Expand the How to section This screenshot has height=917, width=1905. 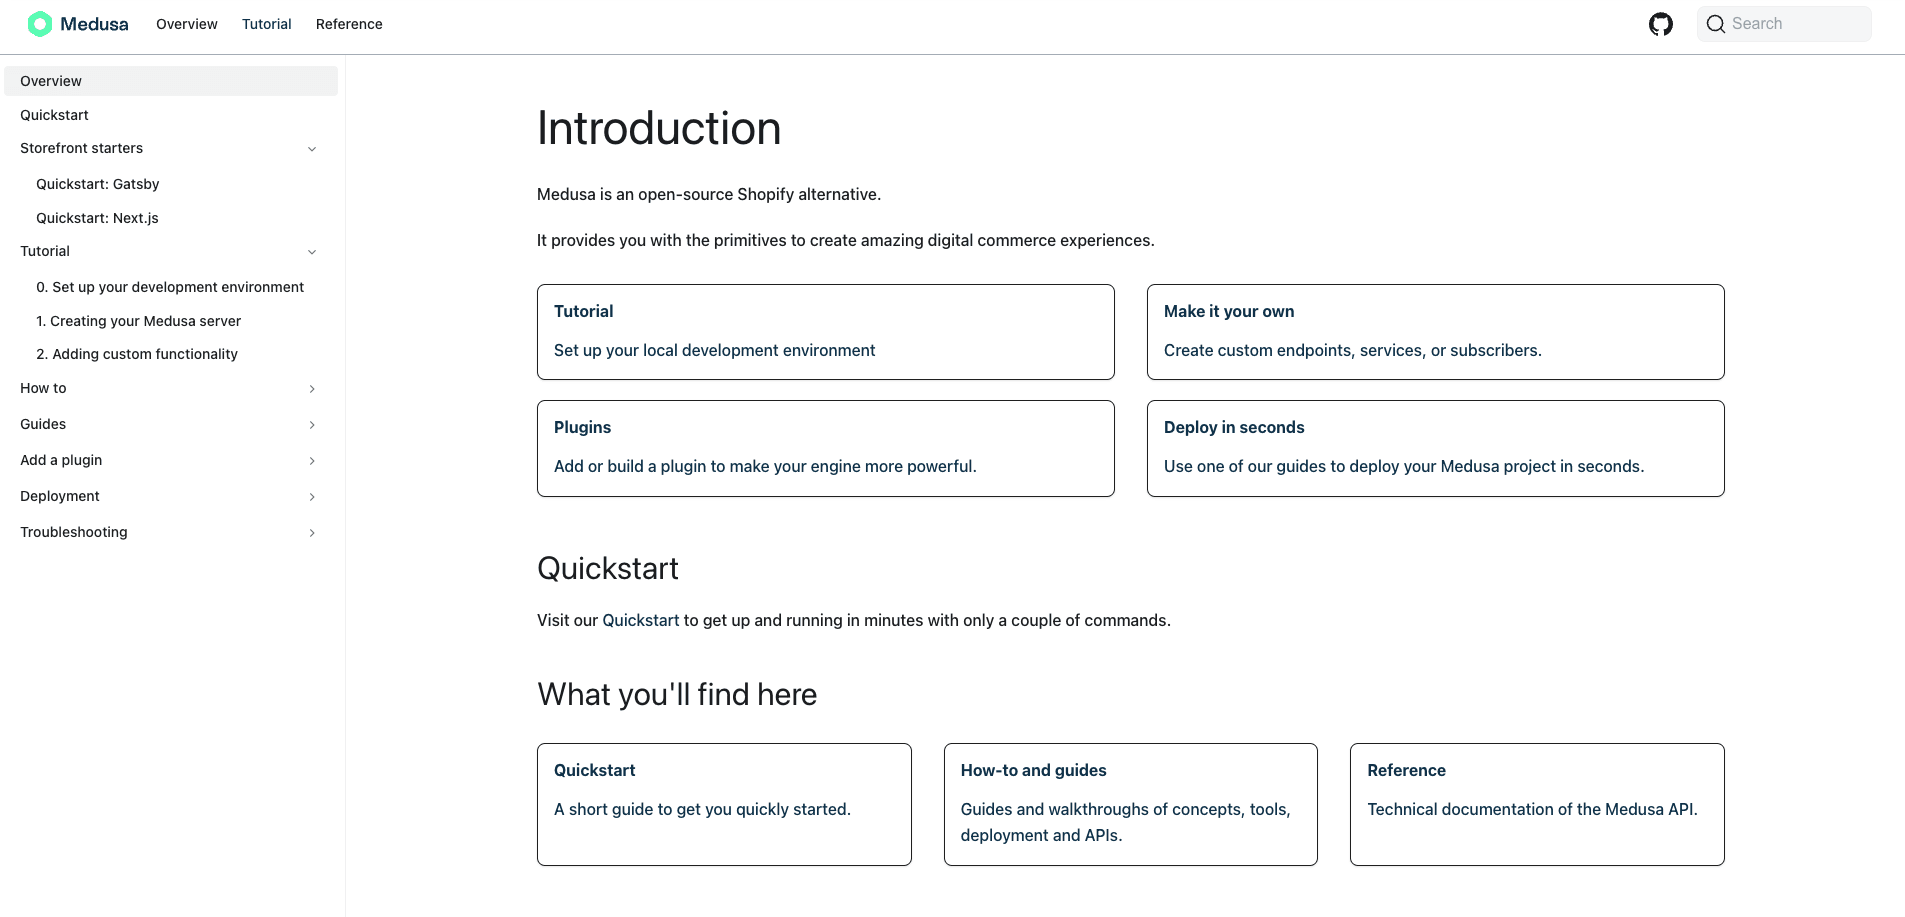[x=312, y=389]
